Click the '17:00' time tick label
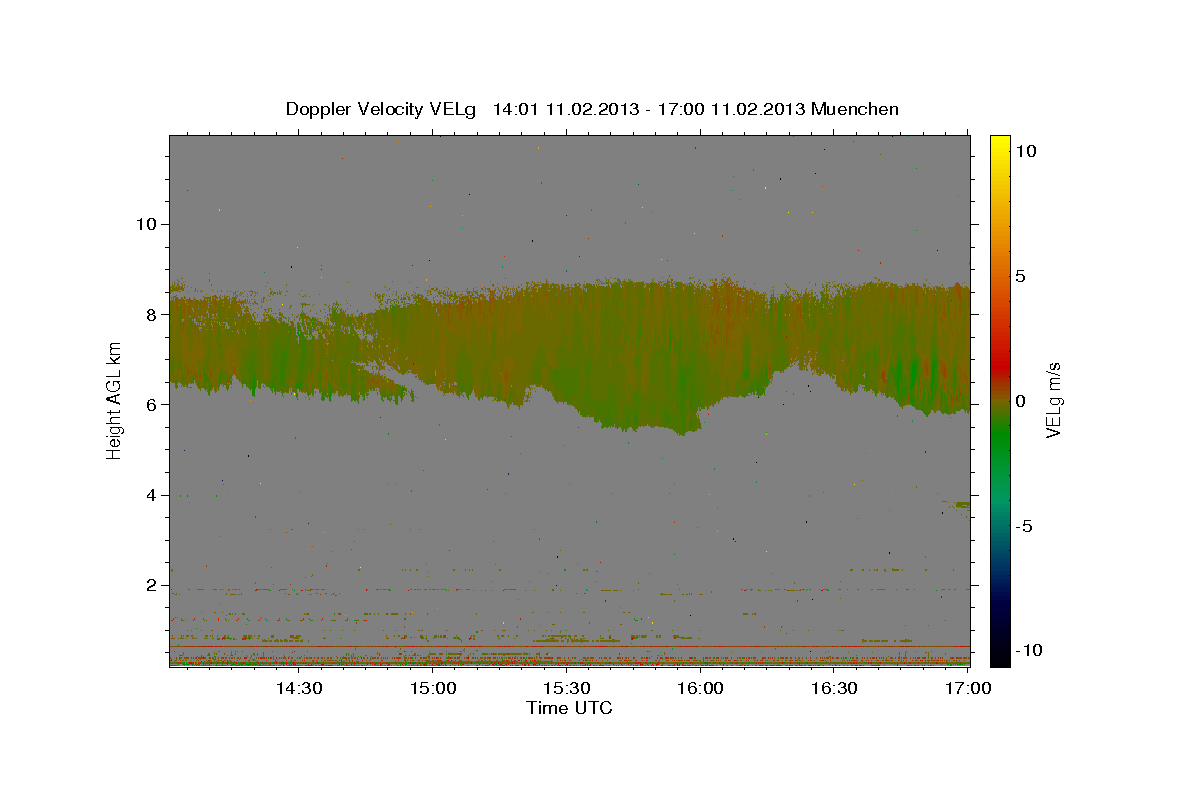The height and width of the screenshot is (800, 1200). click(968, 688)
